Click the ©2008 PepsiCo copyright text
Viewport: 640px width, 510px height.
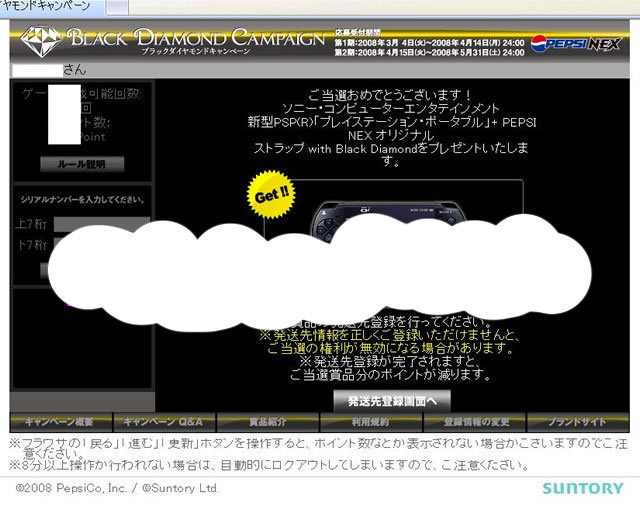tap(117, 488)
